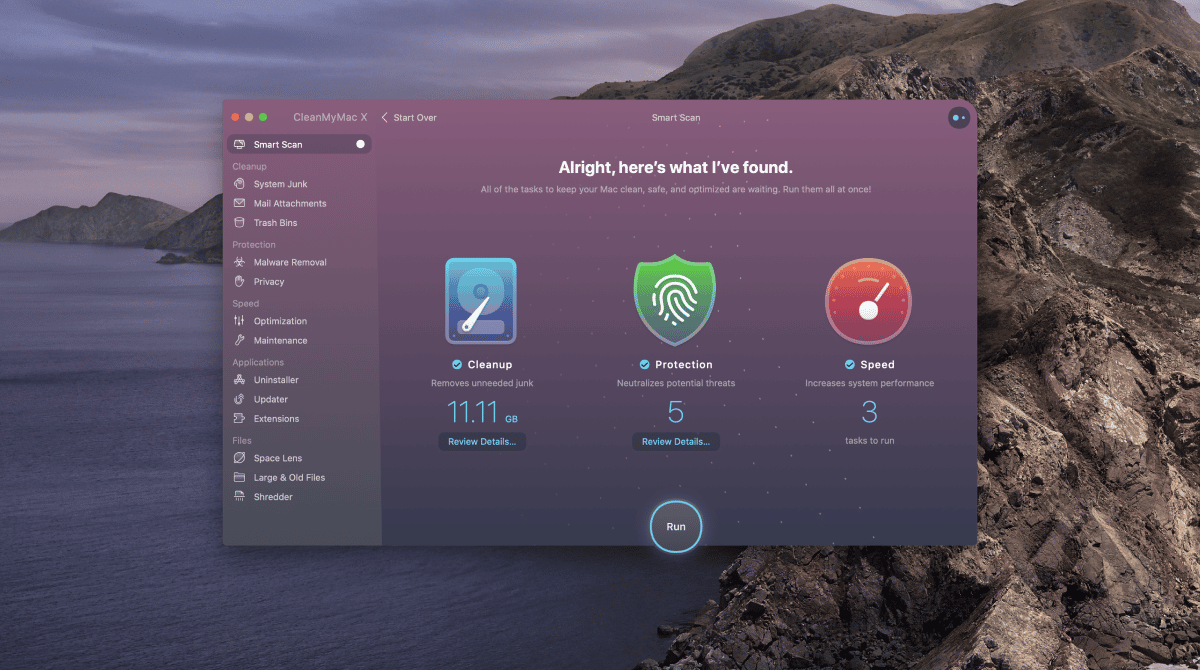Click 'Neutralizes potential threats' description
Screen dimensions: 1200x670
[676, 383]
